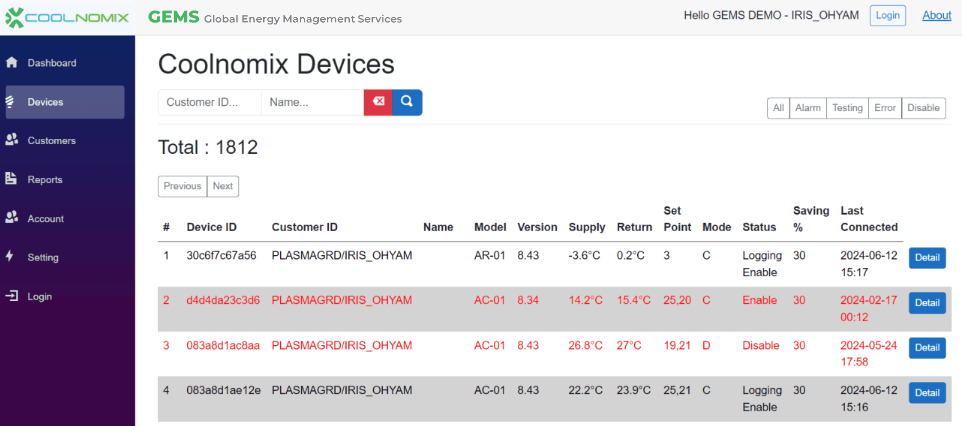Viewport: 962px width, 426px height.
Task: Filter devices by Testing status
Action: (847, 108)
